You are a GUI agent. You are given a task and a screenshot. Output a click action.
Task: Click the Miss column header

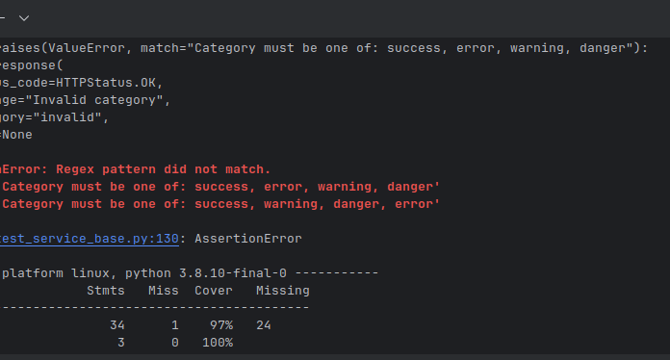click(x=163, y=290)
